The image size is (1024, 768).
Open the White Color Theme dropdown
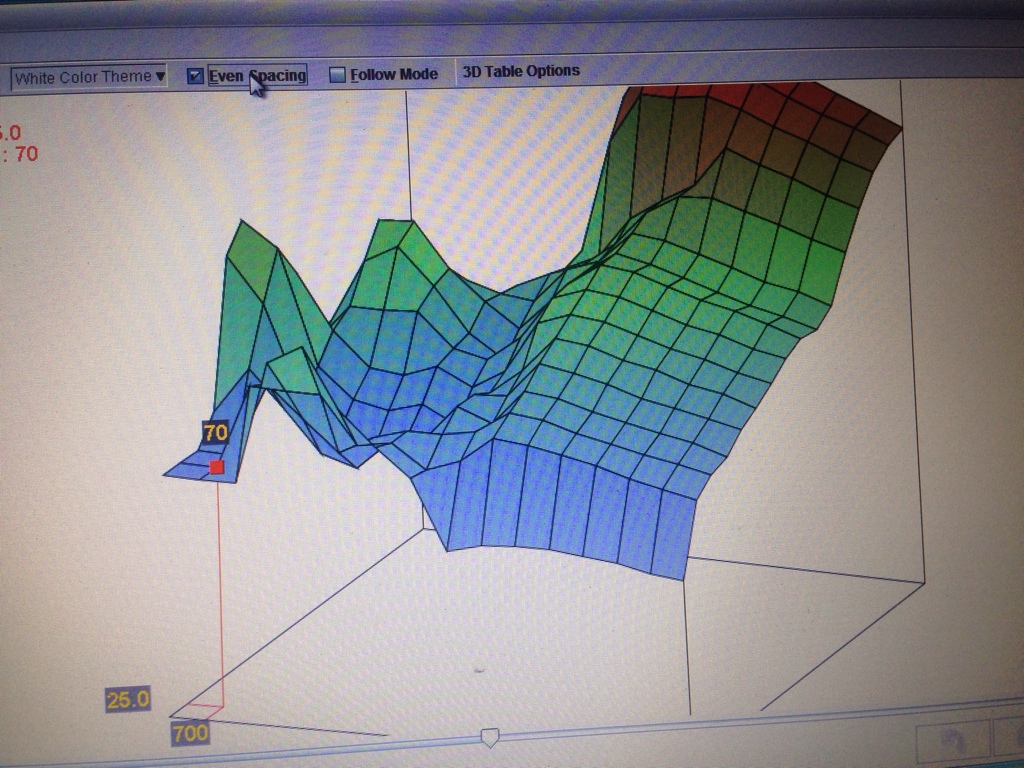89,78
